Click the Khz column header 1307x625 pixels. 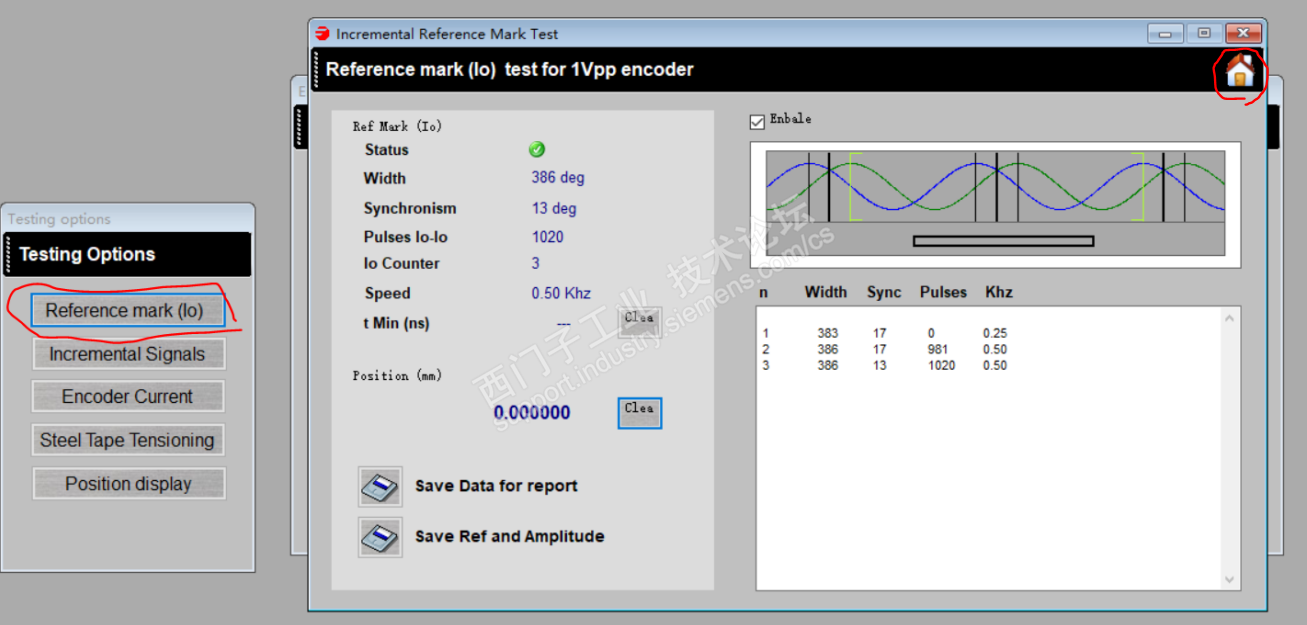click(x=999, y=292)
